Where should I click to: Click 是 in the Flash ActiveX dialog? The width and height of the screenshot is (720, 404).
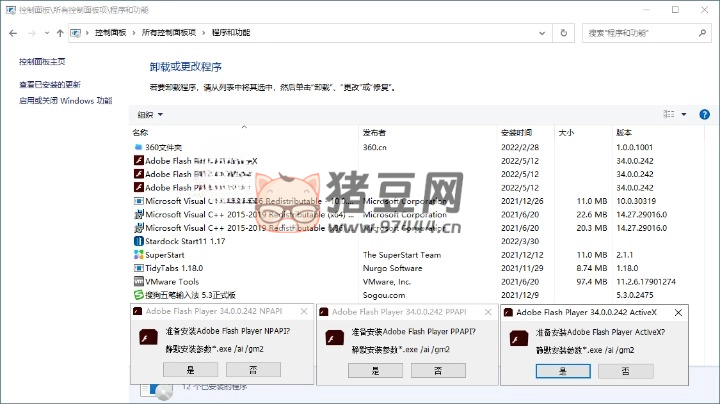click(x=562, y=371)
